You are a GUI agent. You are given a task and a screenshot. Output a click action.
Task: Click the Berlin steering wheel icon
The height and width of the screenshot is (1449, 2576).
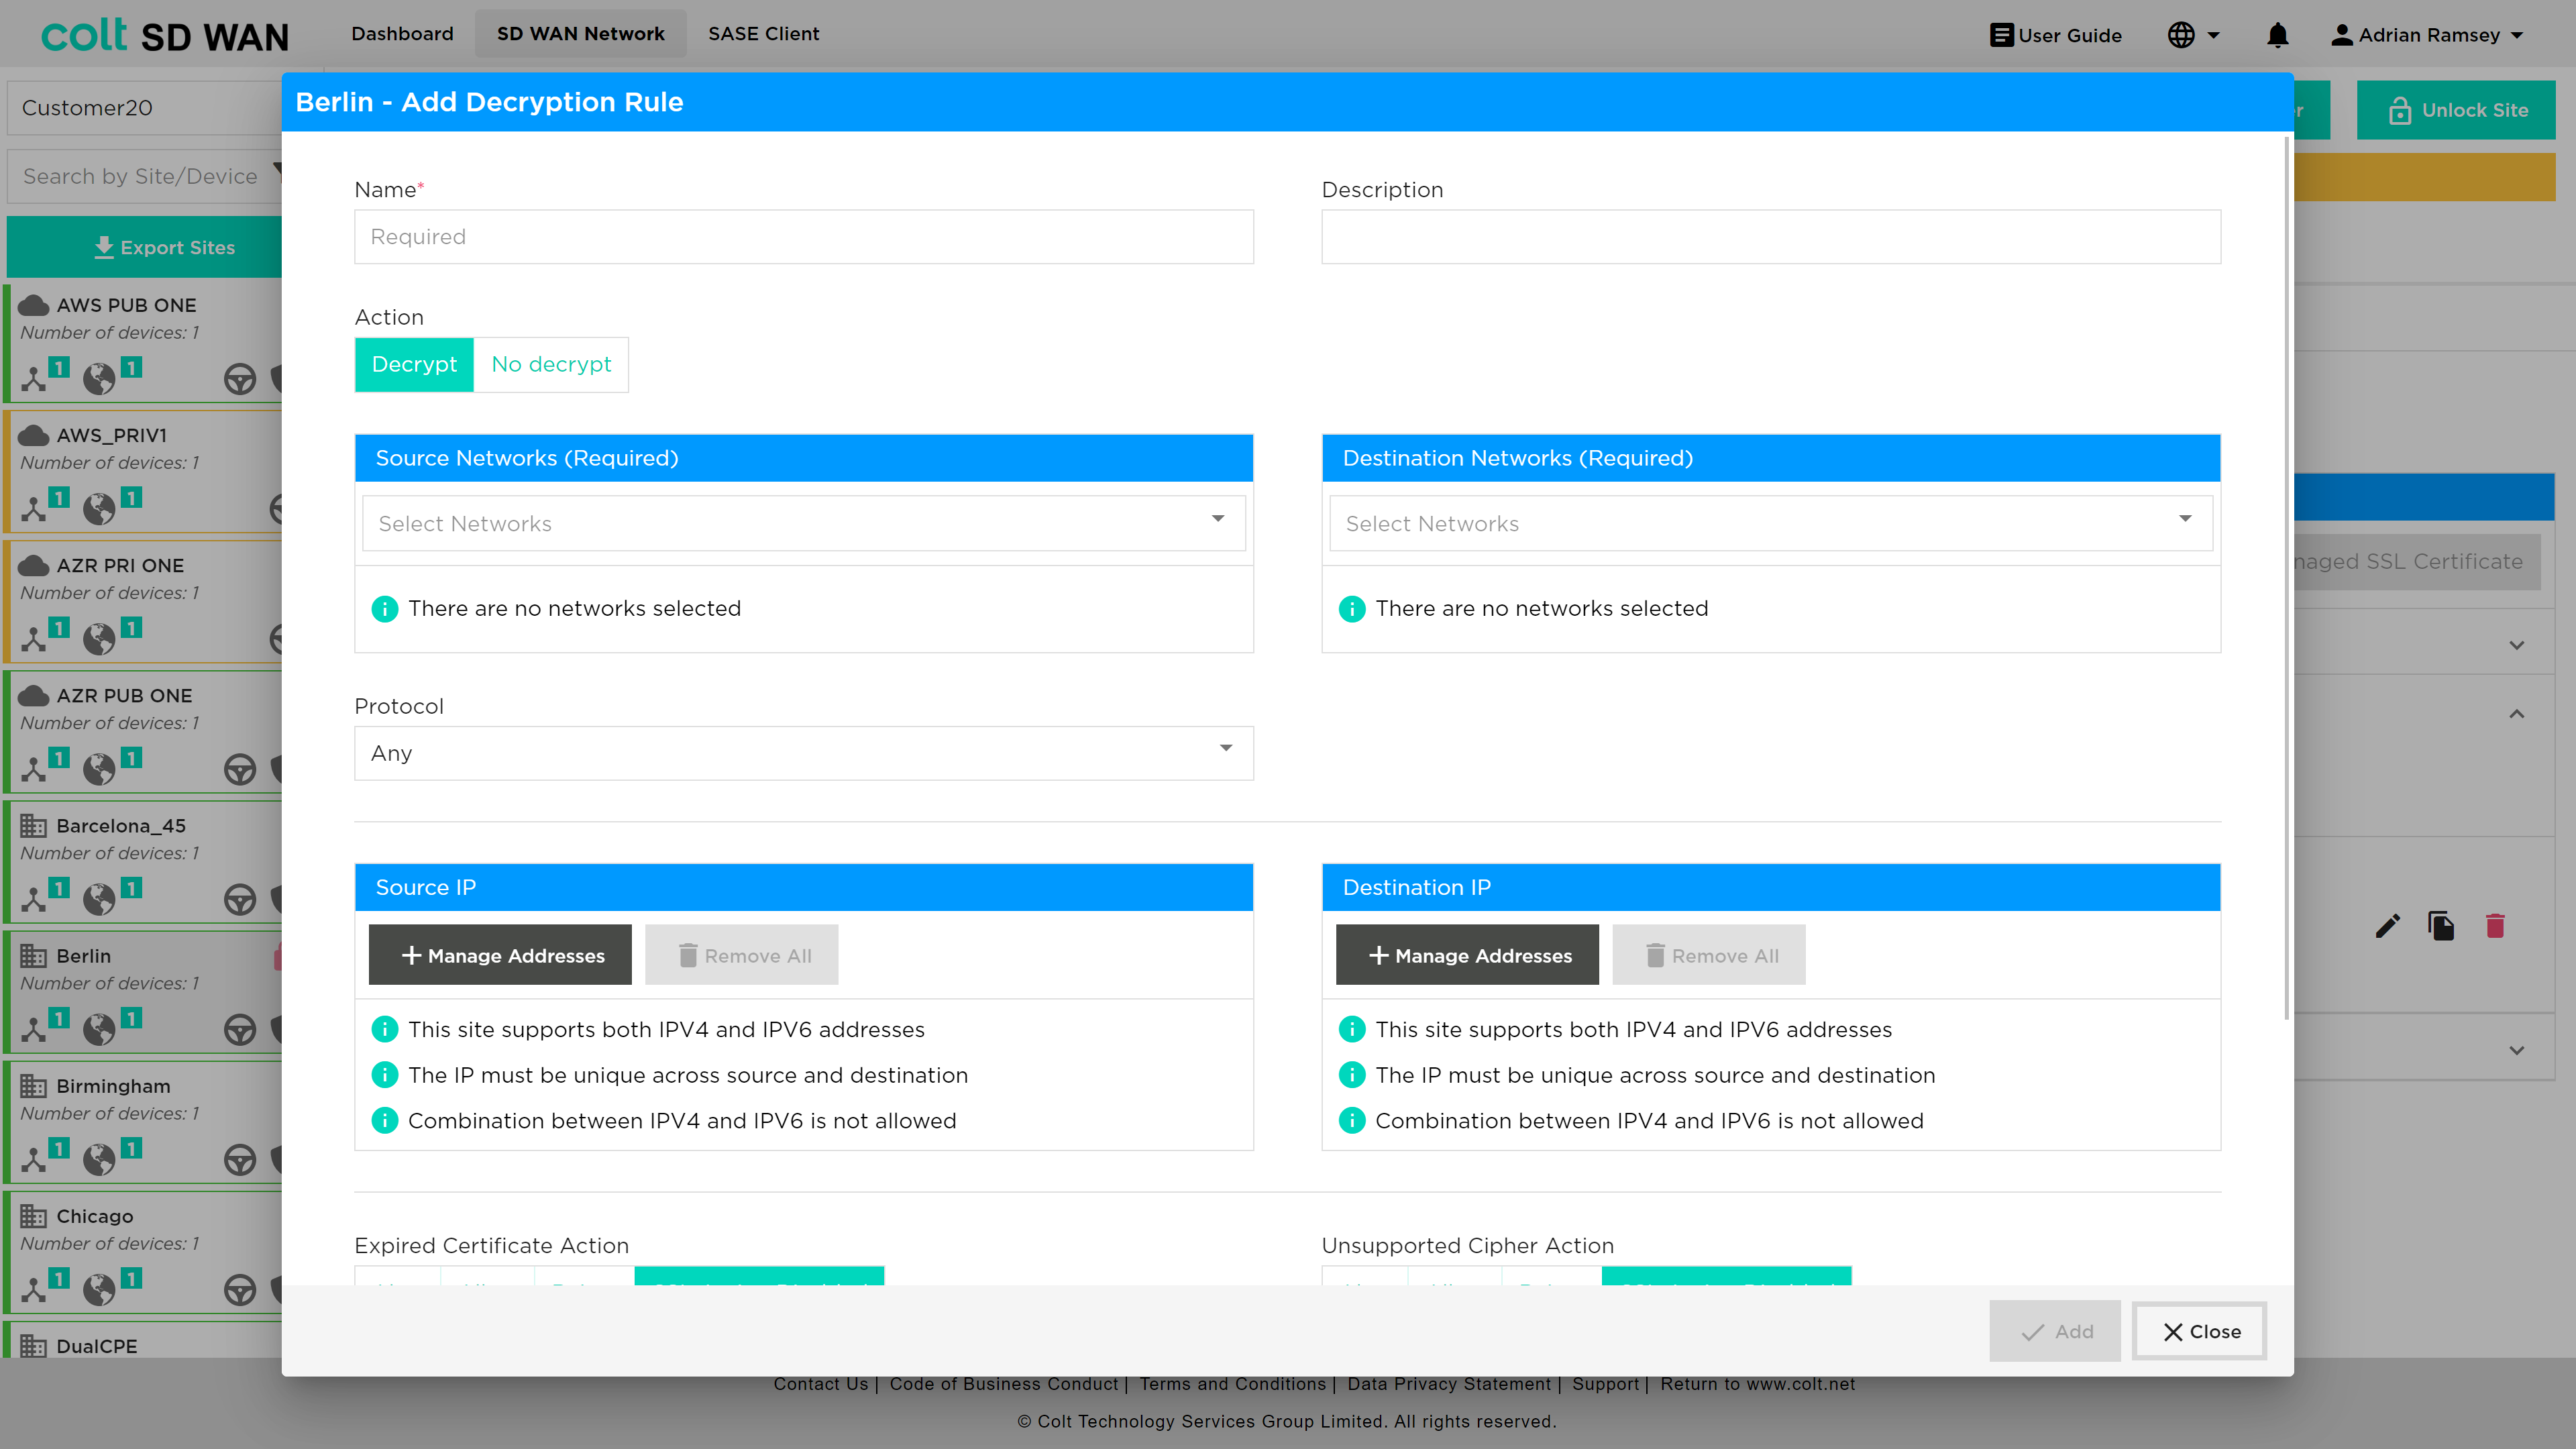[x=240, y=1029]
